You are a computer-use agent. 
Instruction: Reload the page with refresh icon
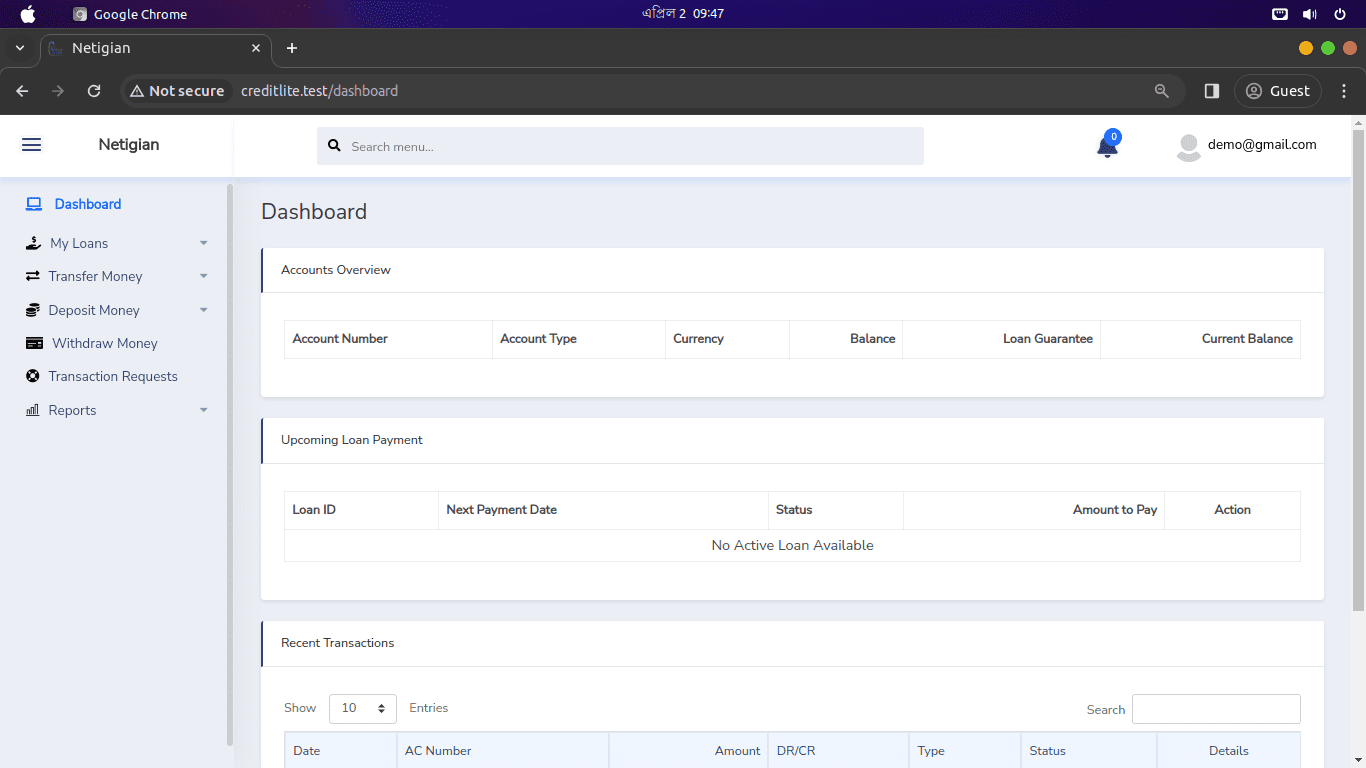click(94, 91)
